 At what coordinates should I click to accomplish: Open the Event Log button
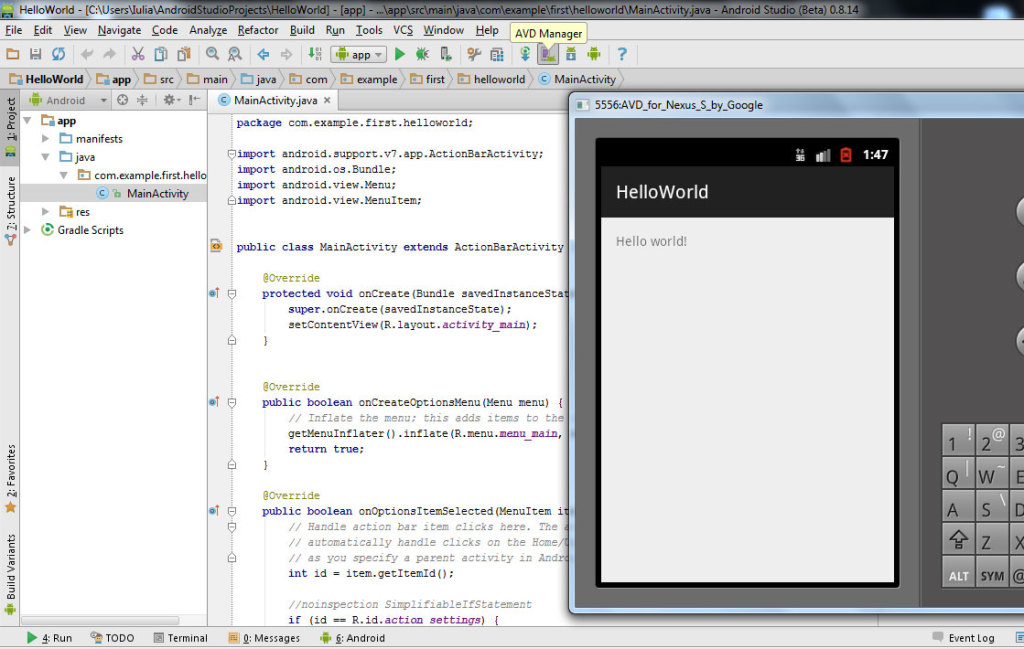963,638
